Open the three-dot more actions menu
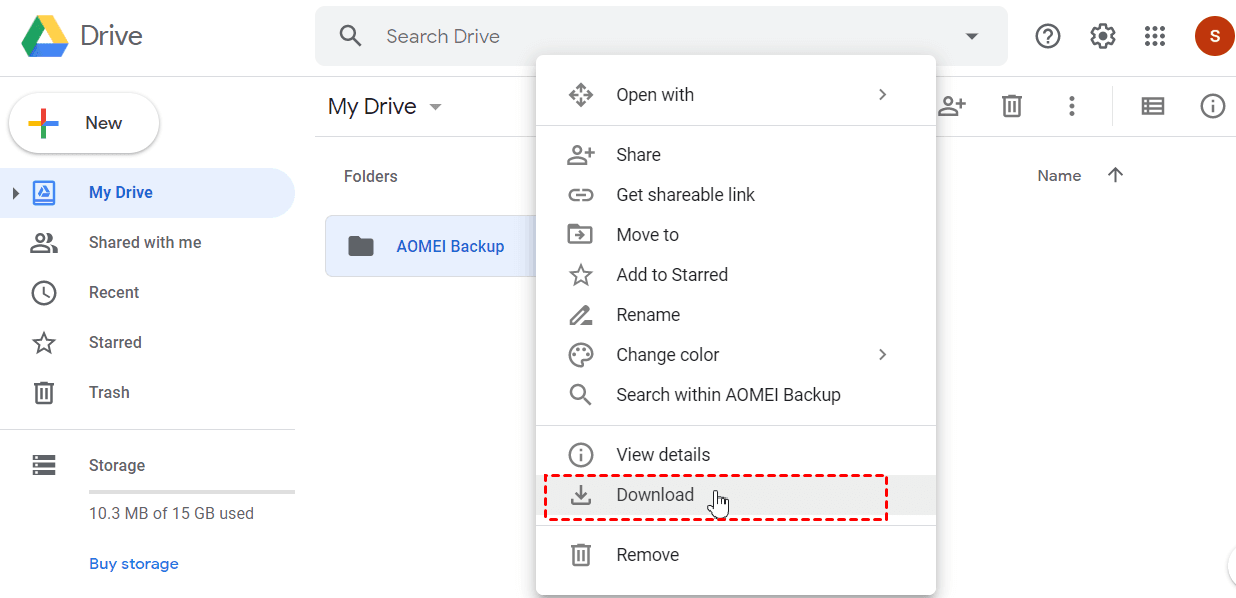The height and width of the screenshot is (598, 1236). point(1071,106)
